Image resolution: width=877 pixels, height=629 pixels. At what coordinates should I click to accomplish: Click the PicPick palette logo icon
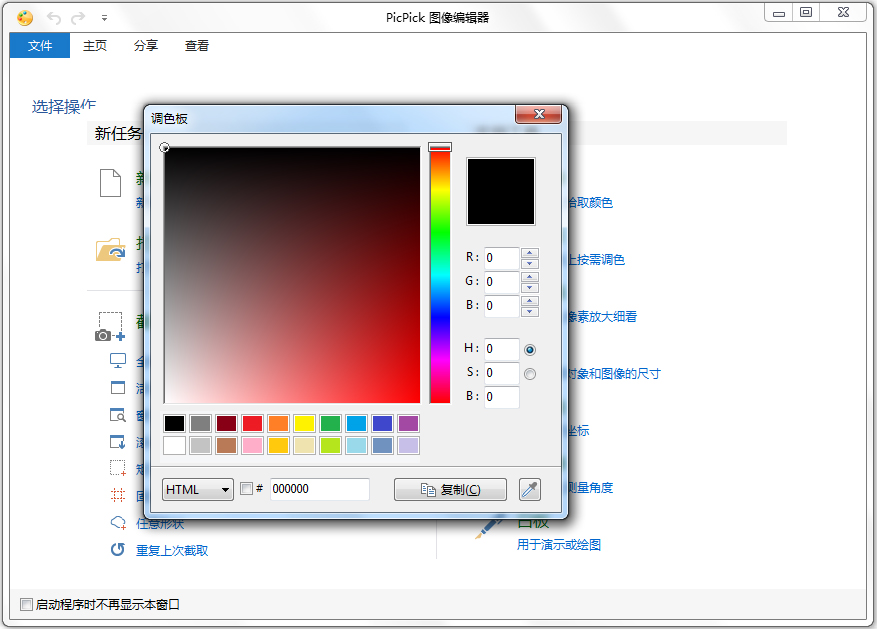pyautogui.click(x=25, y=17)
